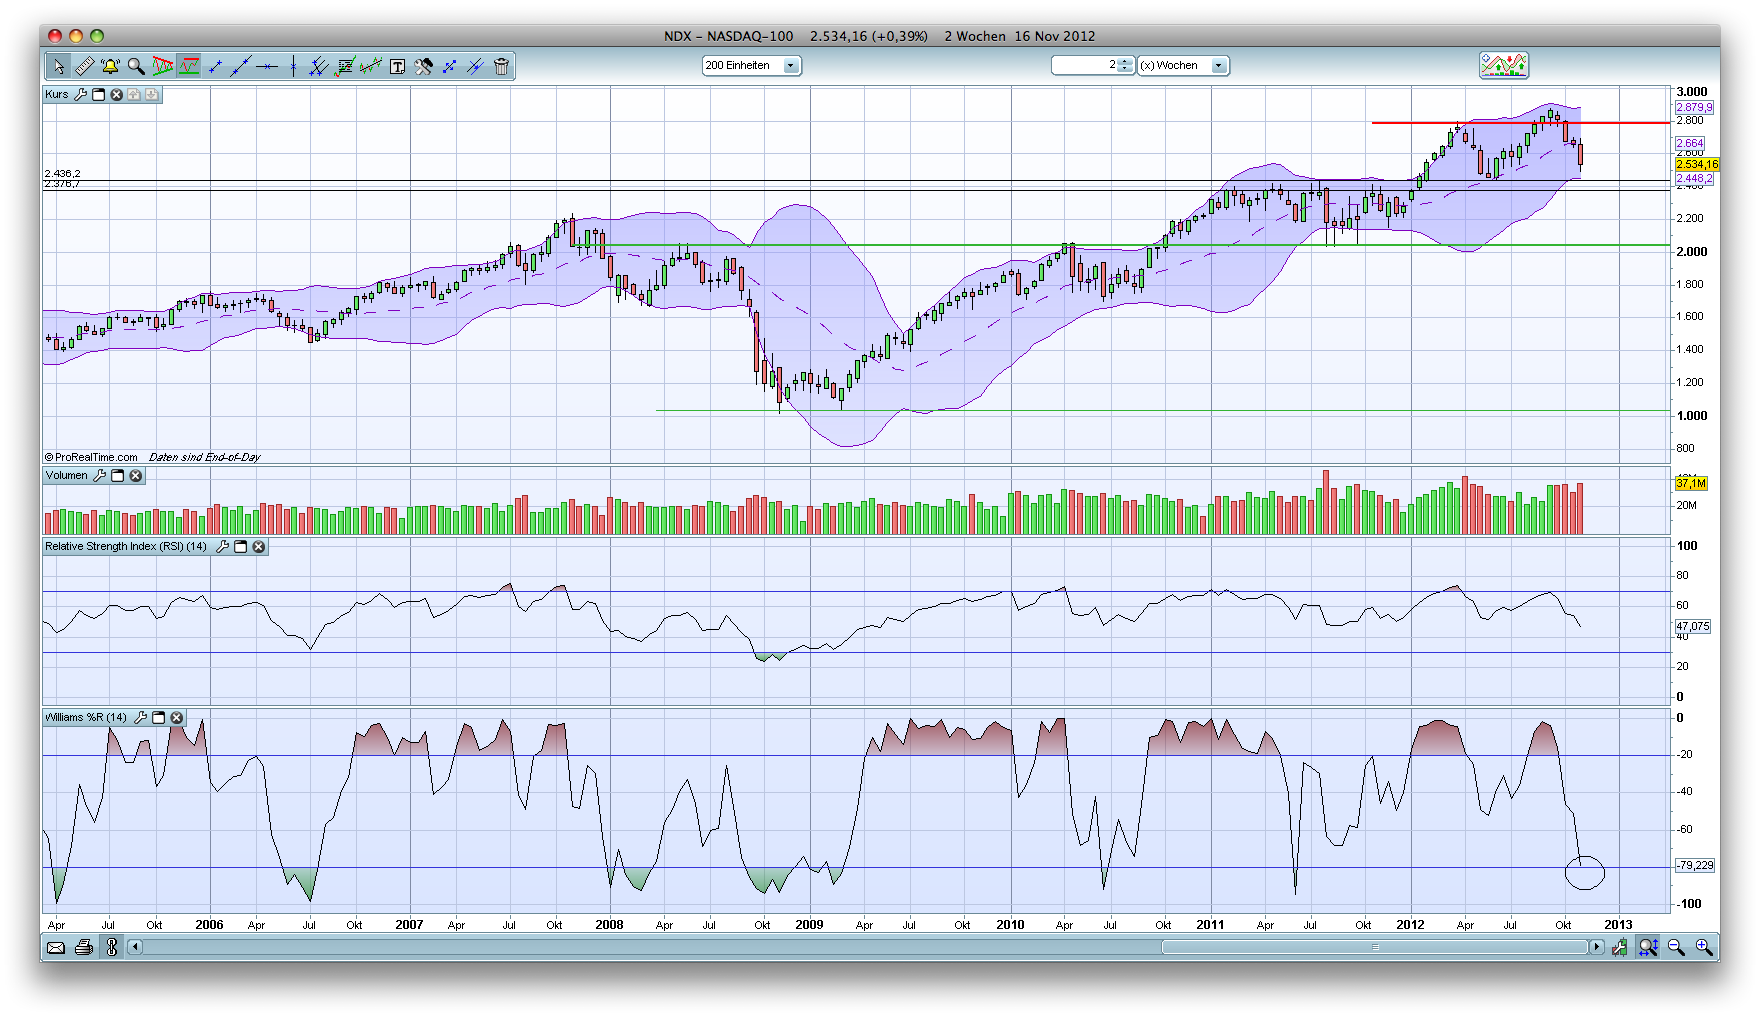This screenshot has width=1760, height=1017.
Task: Select the arrow cursor tool
Action: pyautogui.click(x=59, y=66)
